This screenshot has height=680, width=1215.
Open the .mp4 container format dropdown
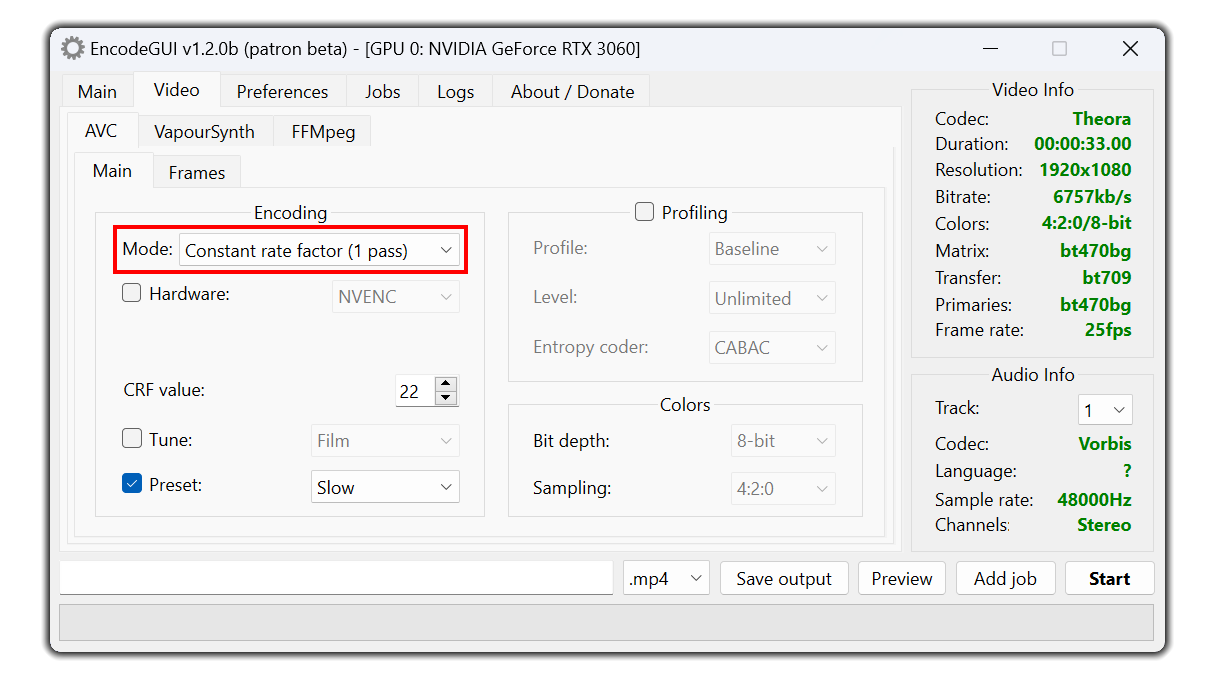pyautogui.click(x=666, y=578)
